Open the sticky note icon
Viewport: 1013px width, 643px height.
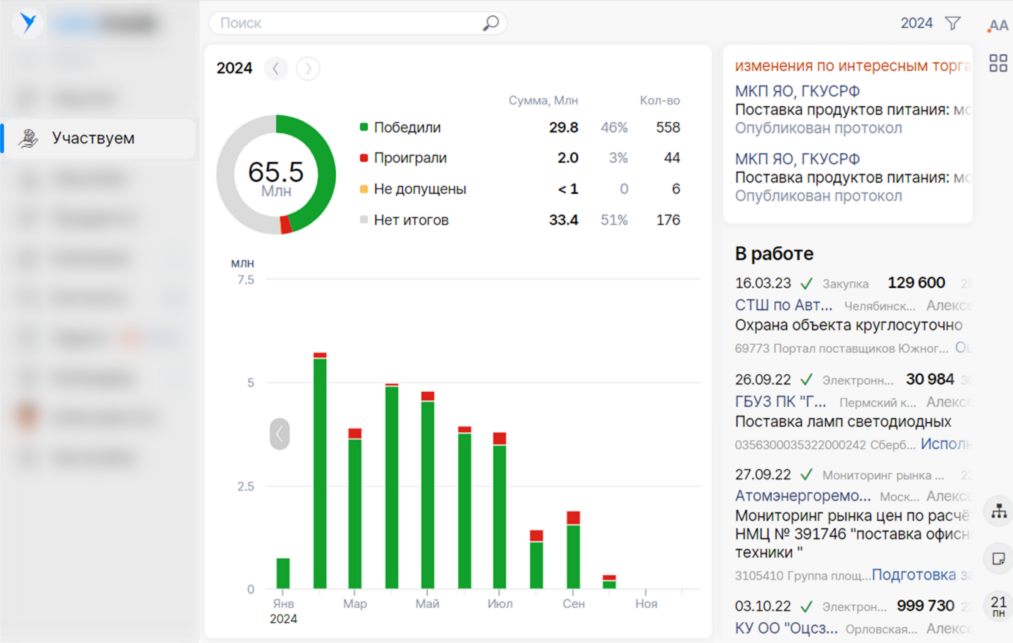pyautogui.click(x=998, y=558)
